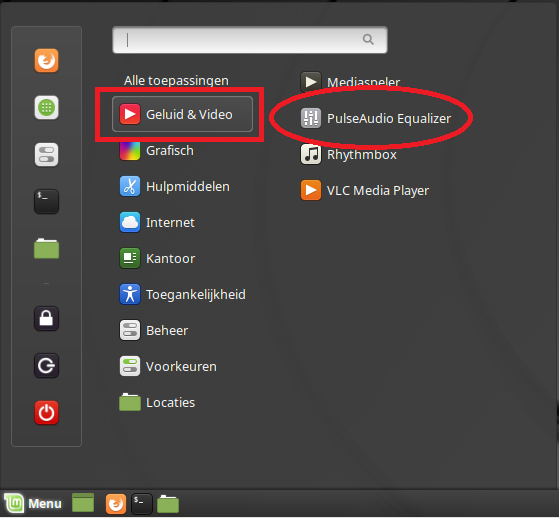This screenshot has height=518, width=559.
Task: Click the red power off icon
Action: point(46,412)
